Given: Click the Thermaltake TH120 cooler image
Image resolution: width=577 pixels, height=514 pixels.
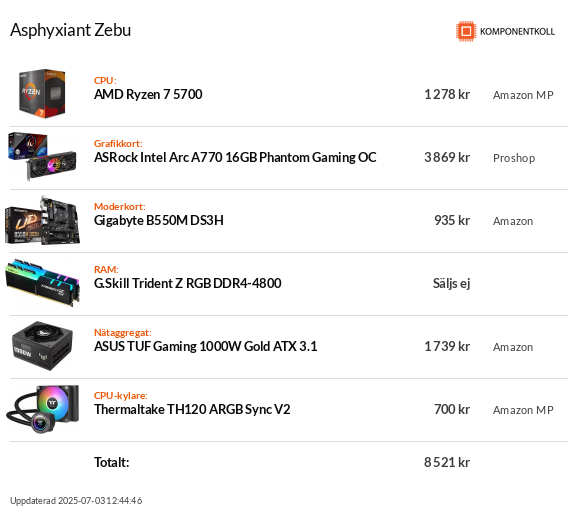Looking at the screenshot, I should (42, 409).
